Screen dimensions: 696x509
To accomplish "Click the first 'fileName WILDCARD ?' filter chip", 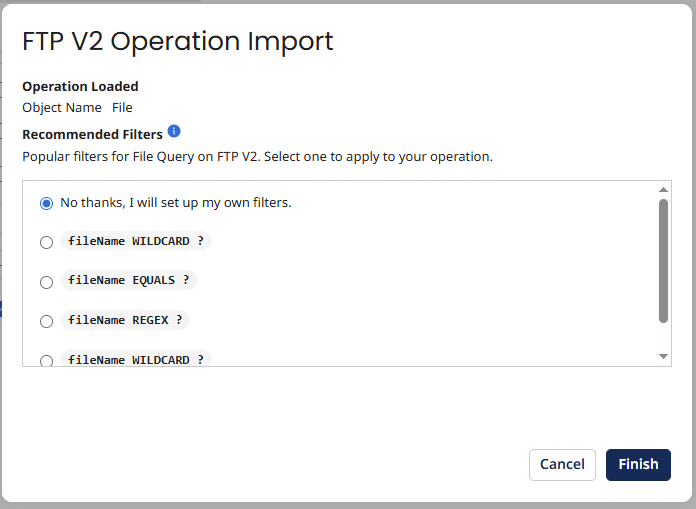I will [136, 241].
